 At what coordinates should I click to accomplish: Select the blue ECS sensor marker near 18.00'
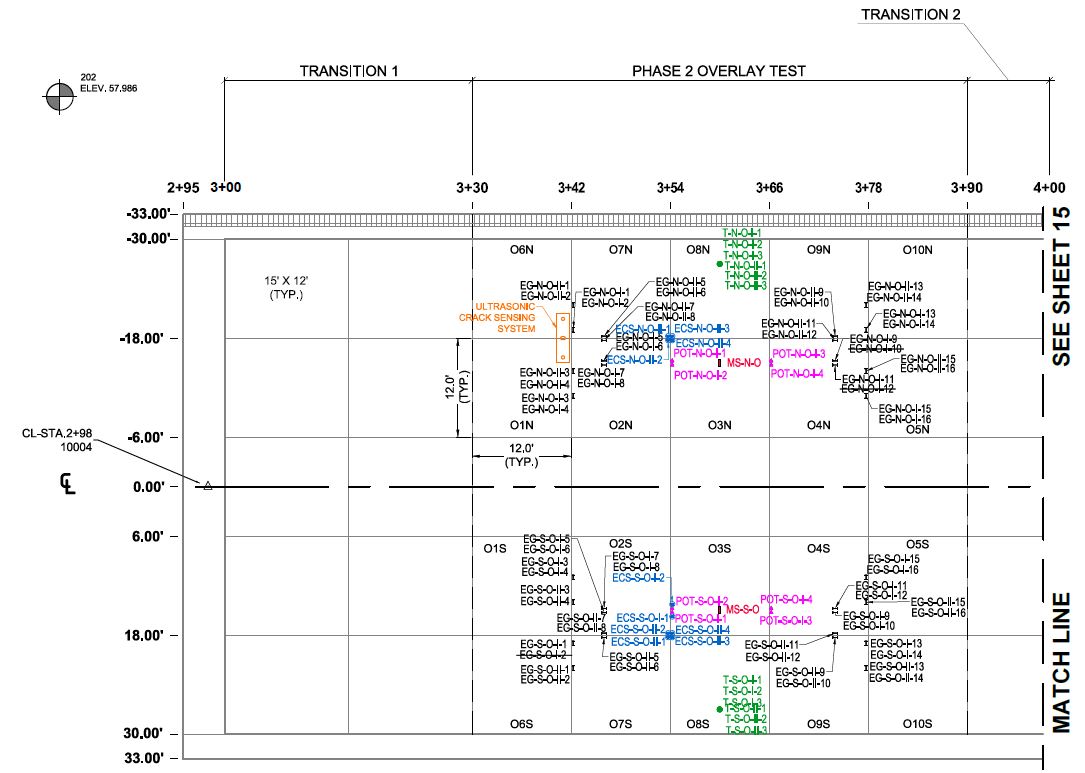(669, 634)
